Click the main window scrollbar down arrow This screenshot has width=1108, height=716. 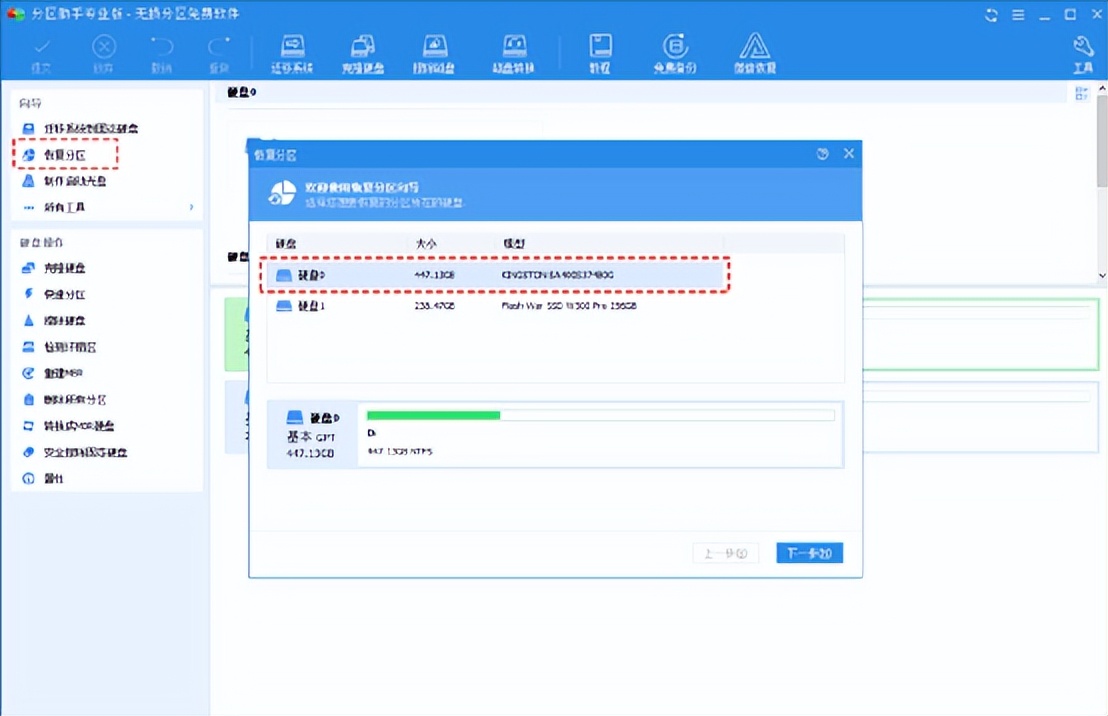(x=1102, y=276)
